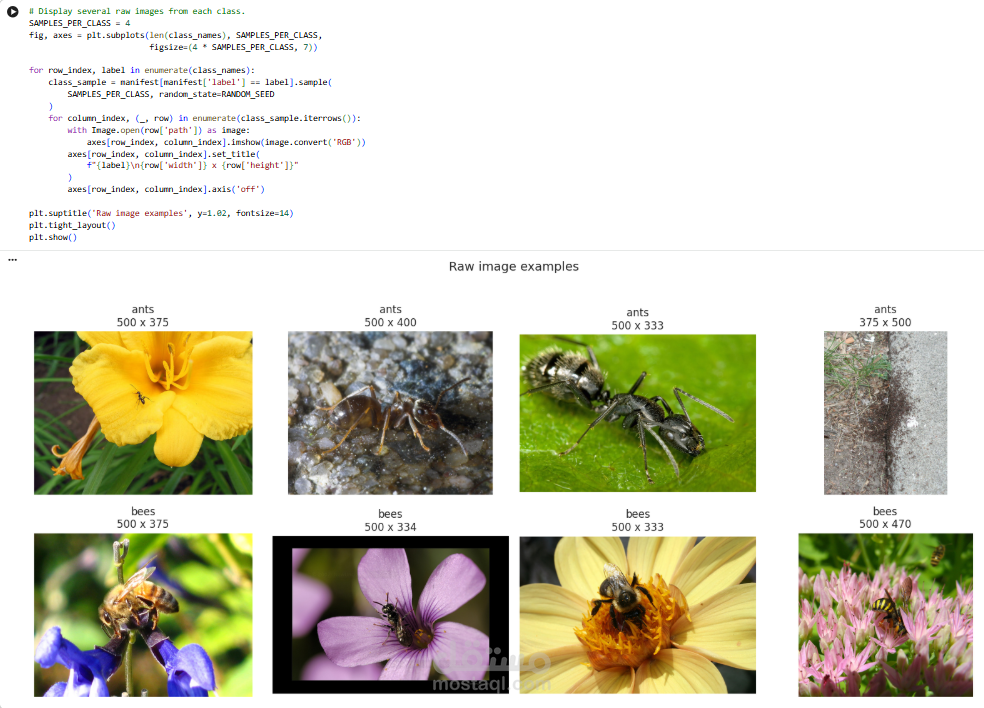Click the f-string label width height line
The image size is (984, 708).
point(193,166)
